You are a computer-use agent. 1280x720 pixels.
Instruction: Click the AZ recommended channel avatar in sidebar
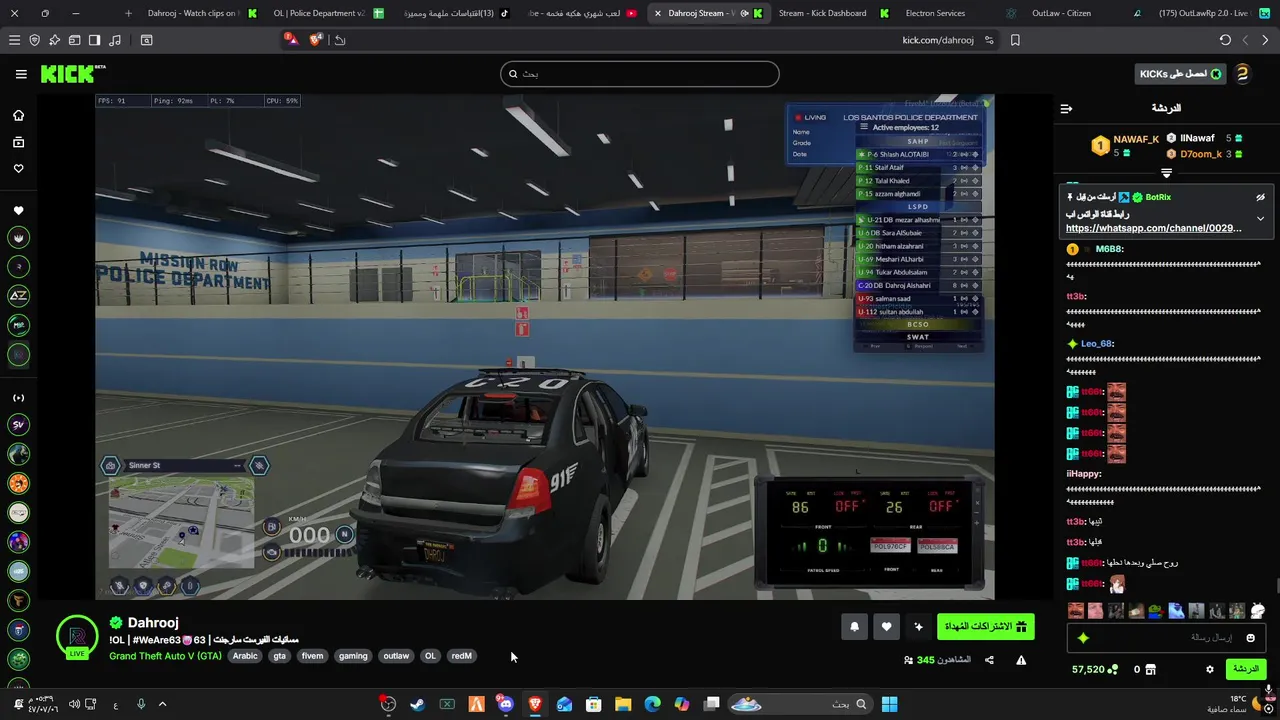(18, 295)
